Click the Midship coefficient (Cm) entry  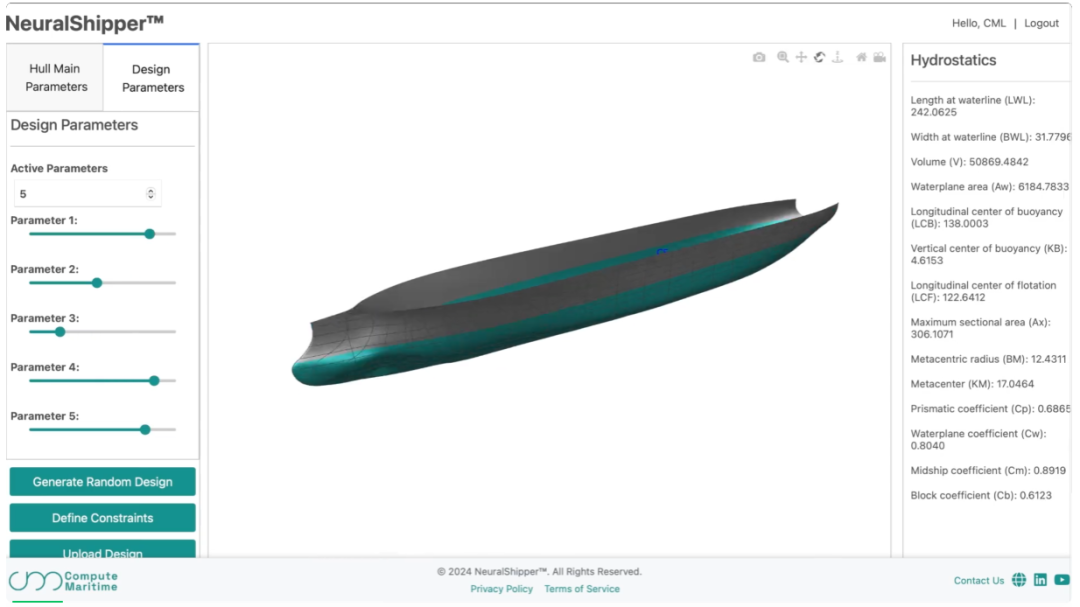pos(988,471)
